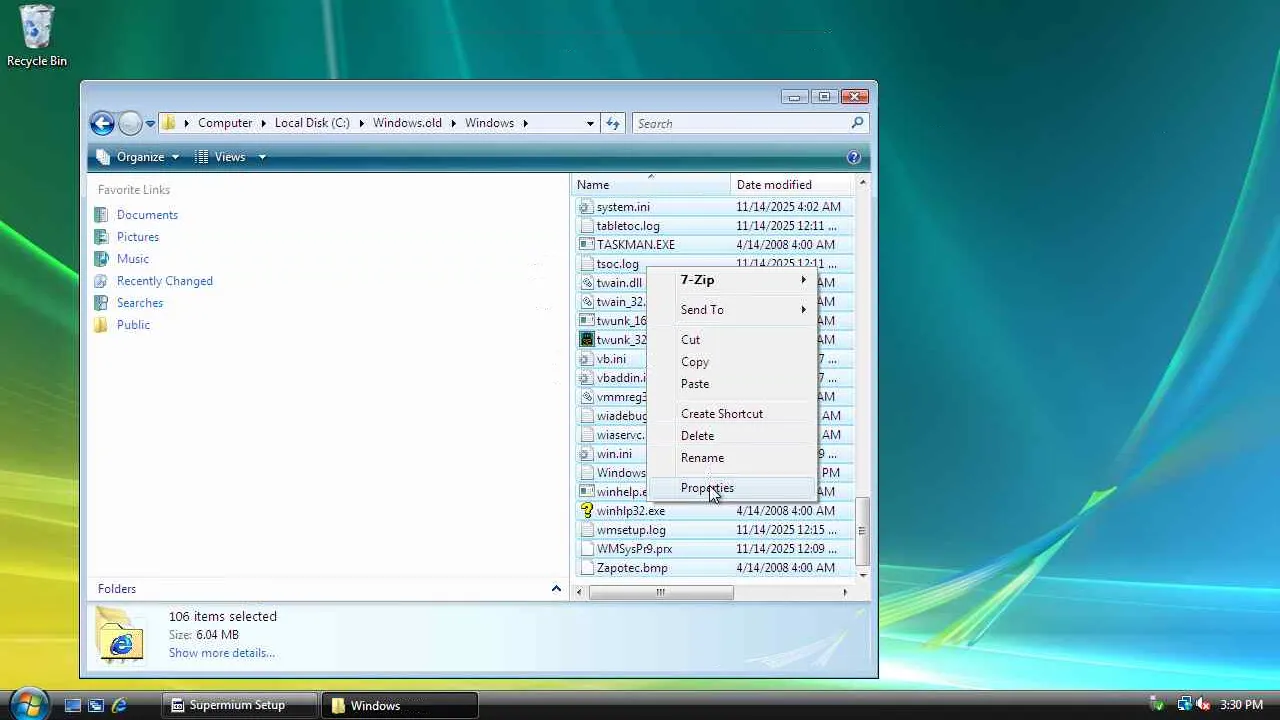The width and height of the screenshot is (1280, 720).
Task: Click the file icon beside twain.dll
Action: pyautogui.click(x=587, y=283)
